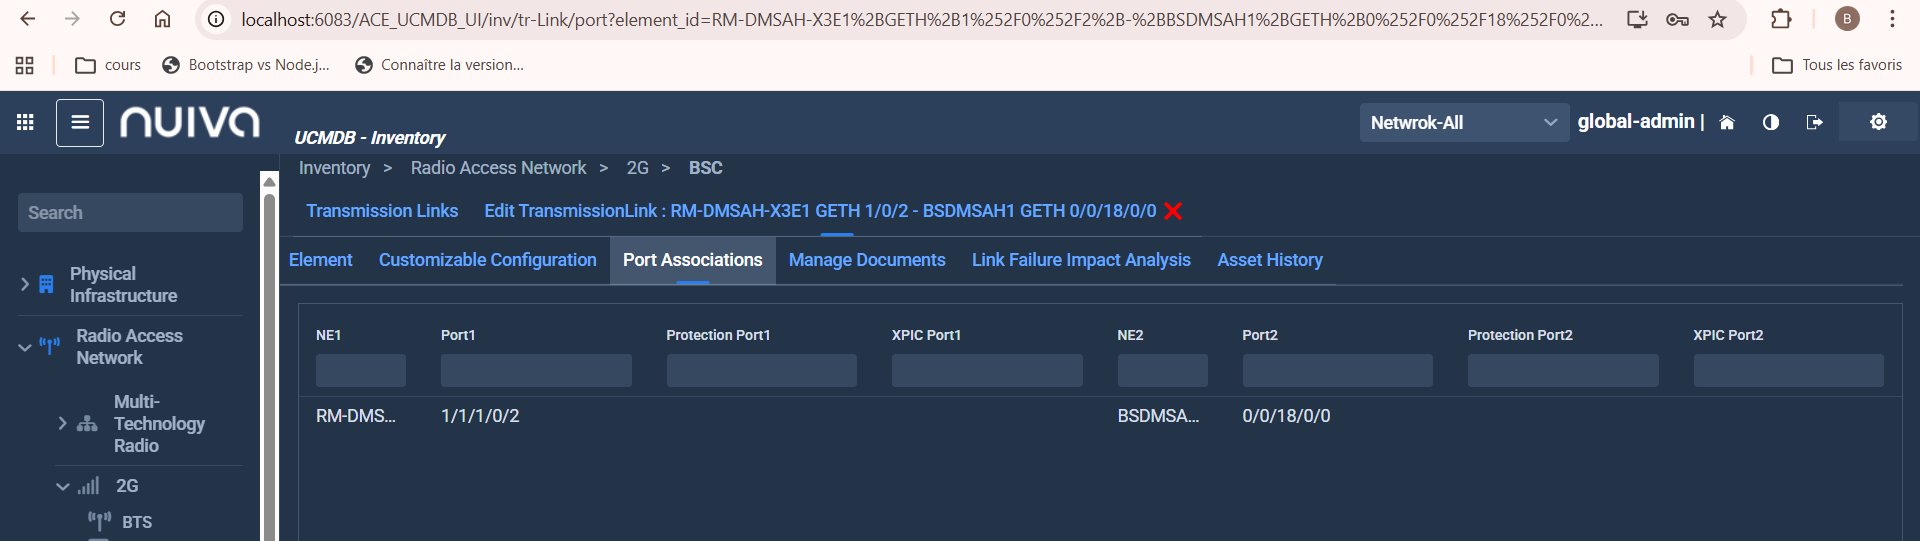
Task: Toggle the hamburger sidebar menu button
Action: point(80,122)
